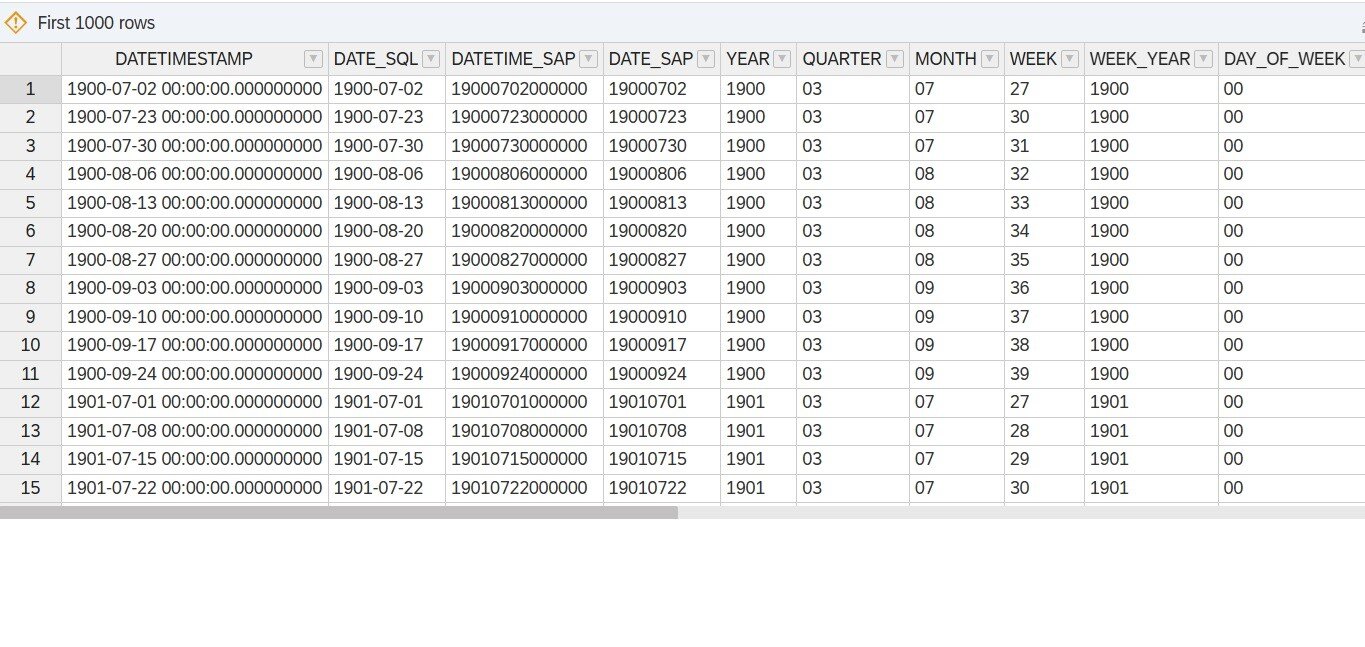Select WEEK cell with value 27 in row 1
This screenshot has height=647, width=1365.
point(1044,89)
